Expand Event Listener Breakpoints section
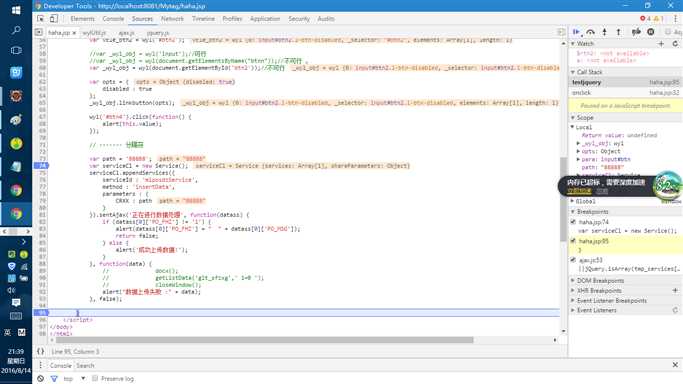This screenshot has width=683, height=384. click(x=573, y=300)
